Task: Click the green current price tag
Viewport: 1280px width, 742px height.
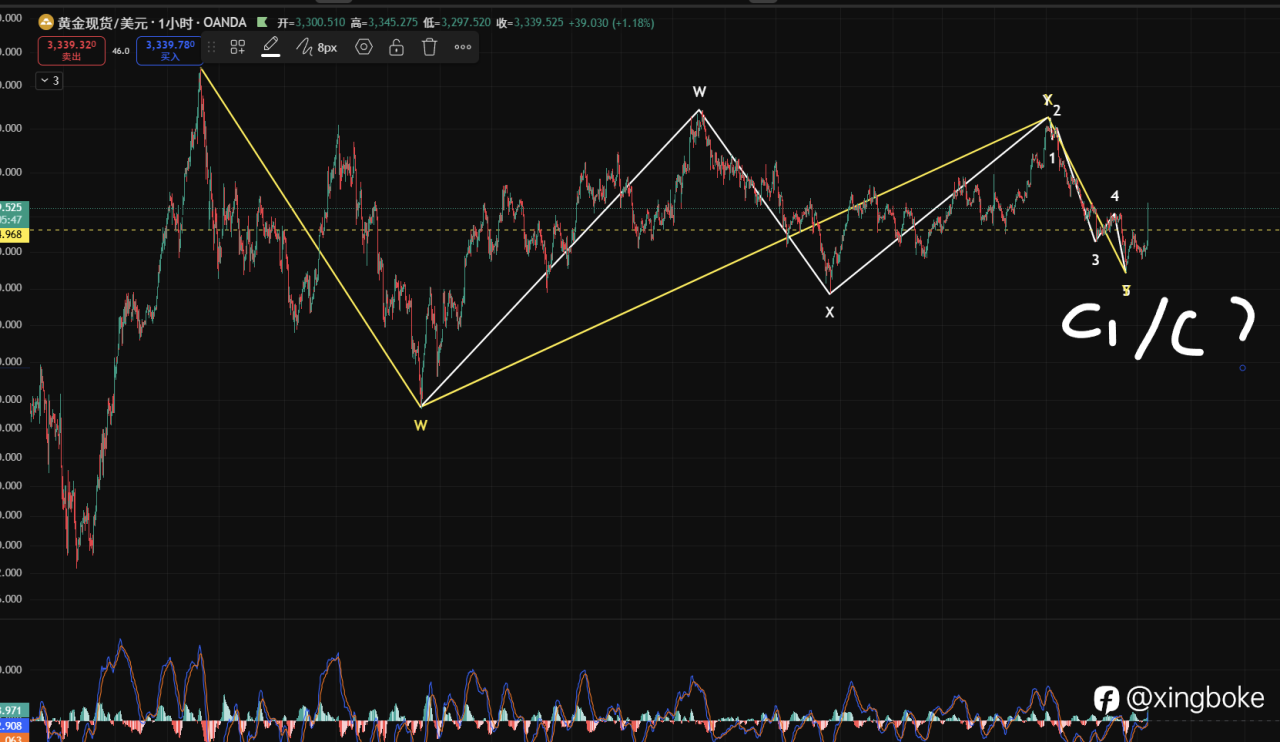Action: pos(12,213)
